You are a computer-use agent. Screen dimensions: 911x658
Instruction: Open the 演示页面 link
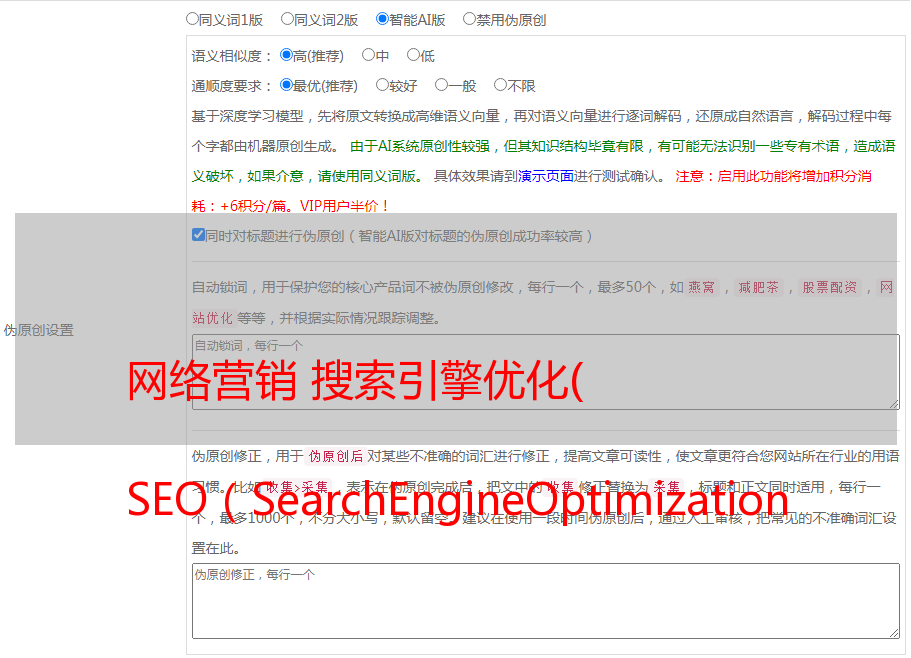coord(546,176)
